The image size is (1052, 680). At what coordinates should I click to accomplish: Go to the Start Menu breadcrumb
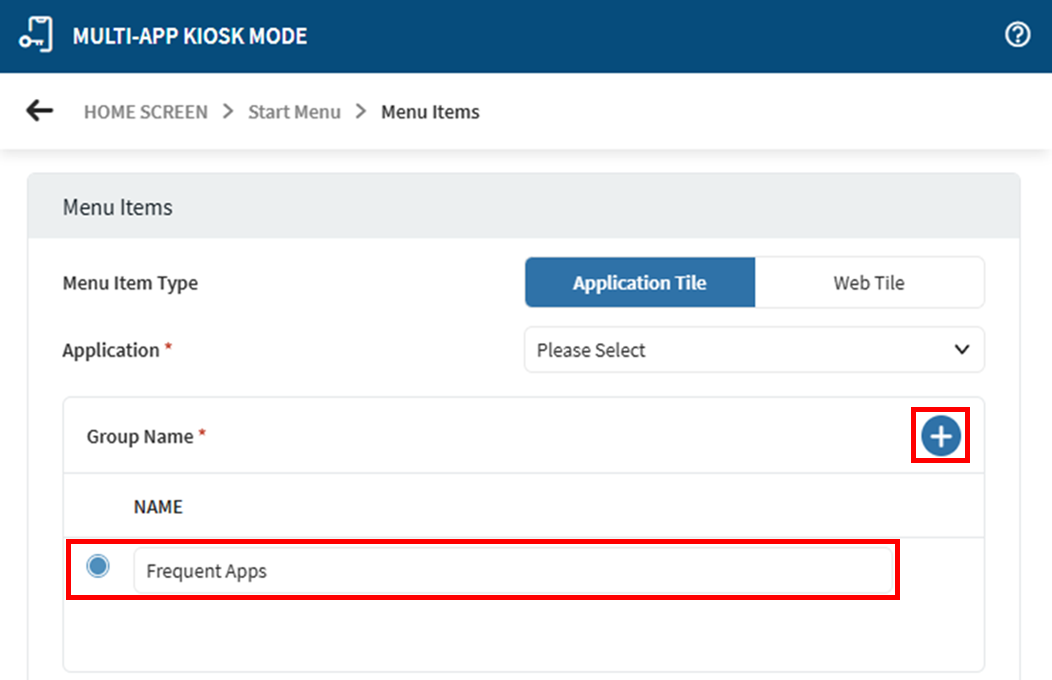pos(294,112)
